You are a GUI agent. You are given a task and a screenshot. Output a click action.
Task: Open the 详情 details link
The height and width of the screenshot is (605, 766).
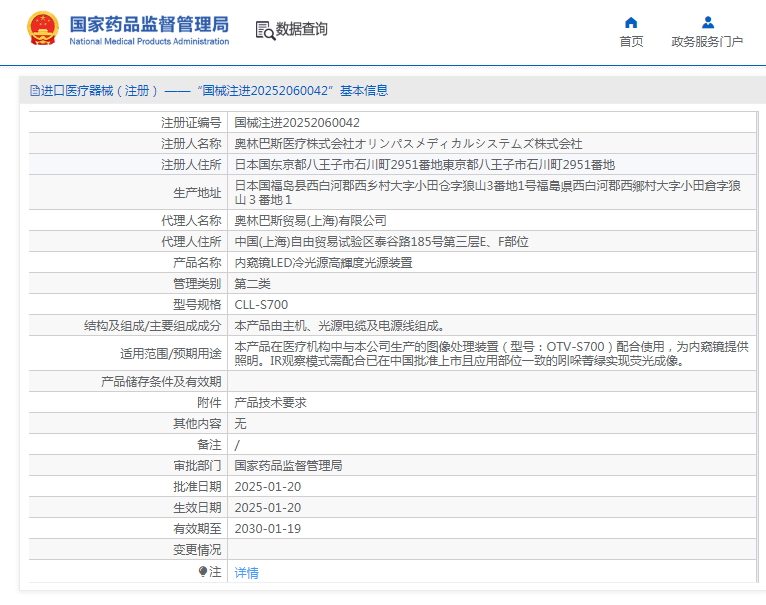[246, 572]
